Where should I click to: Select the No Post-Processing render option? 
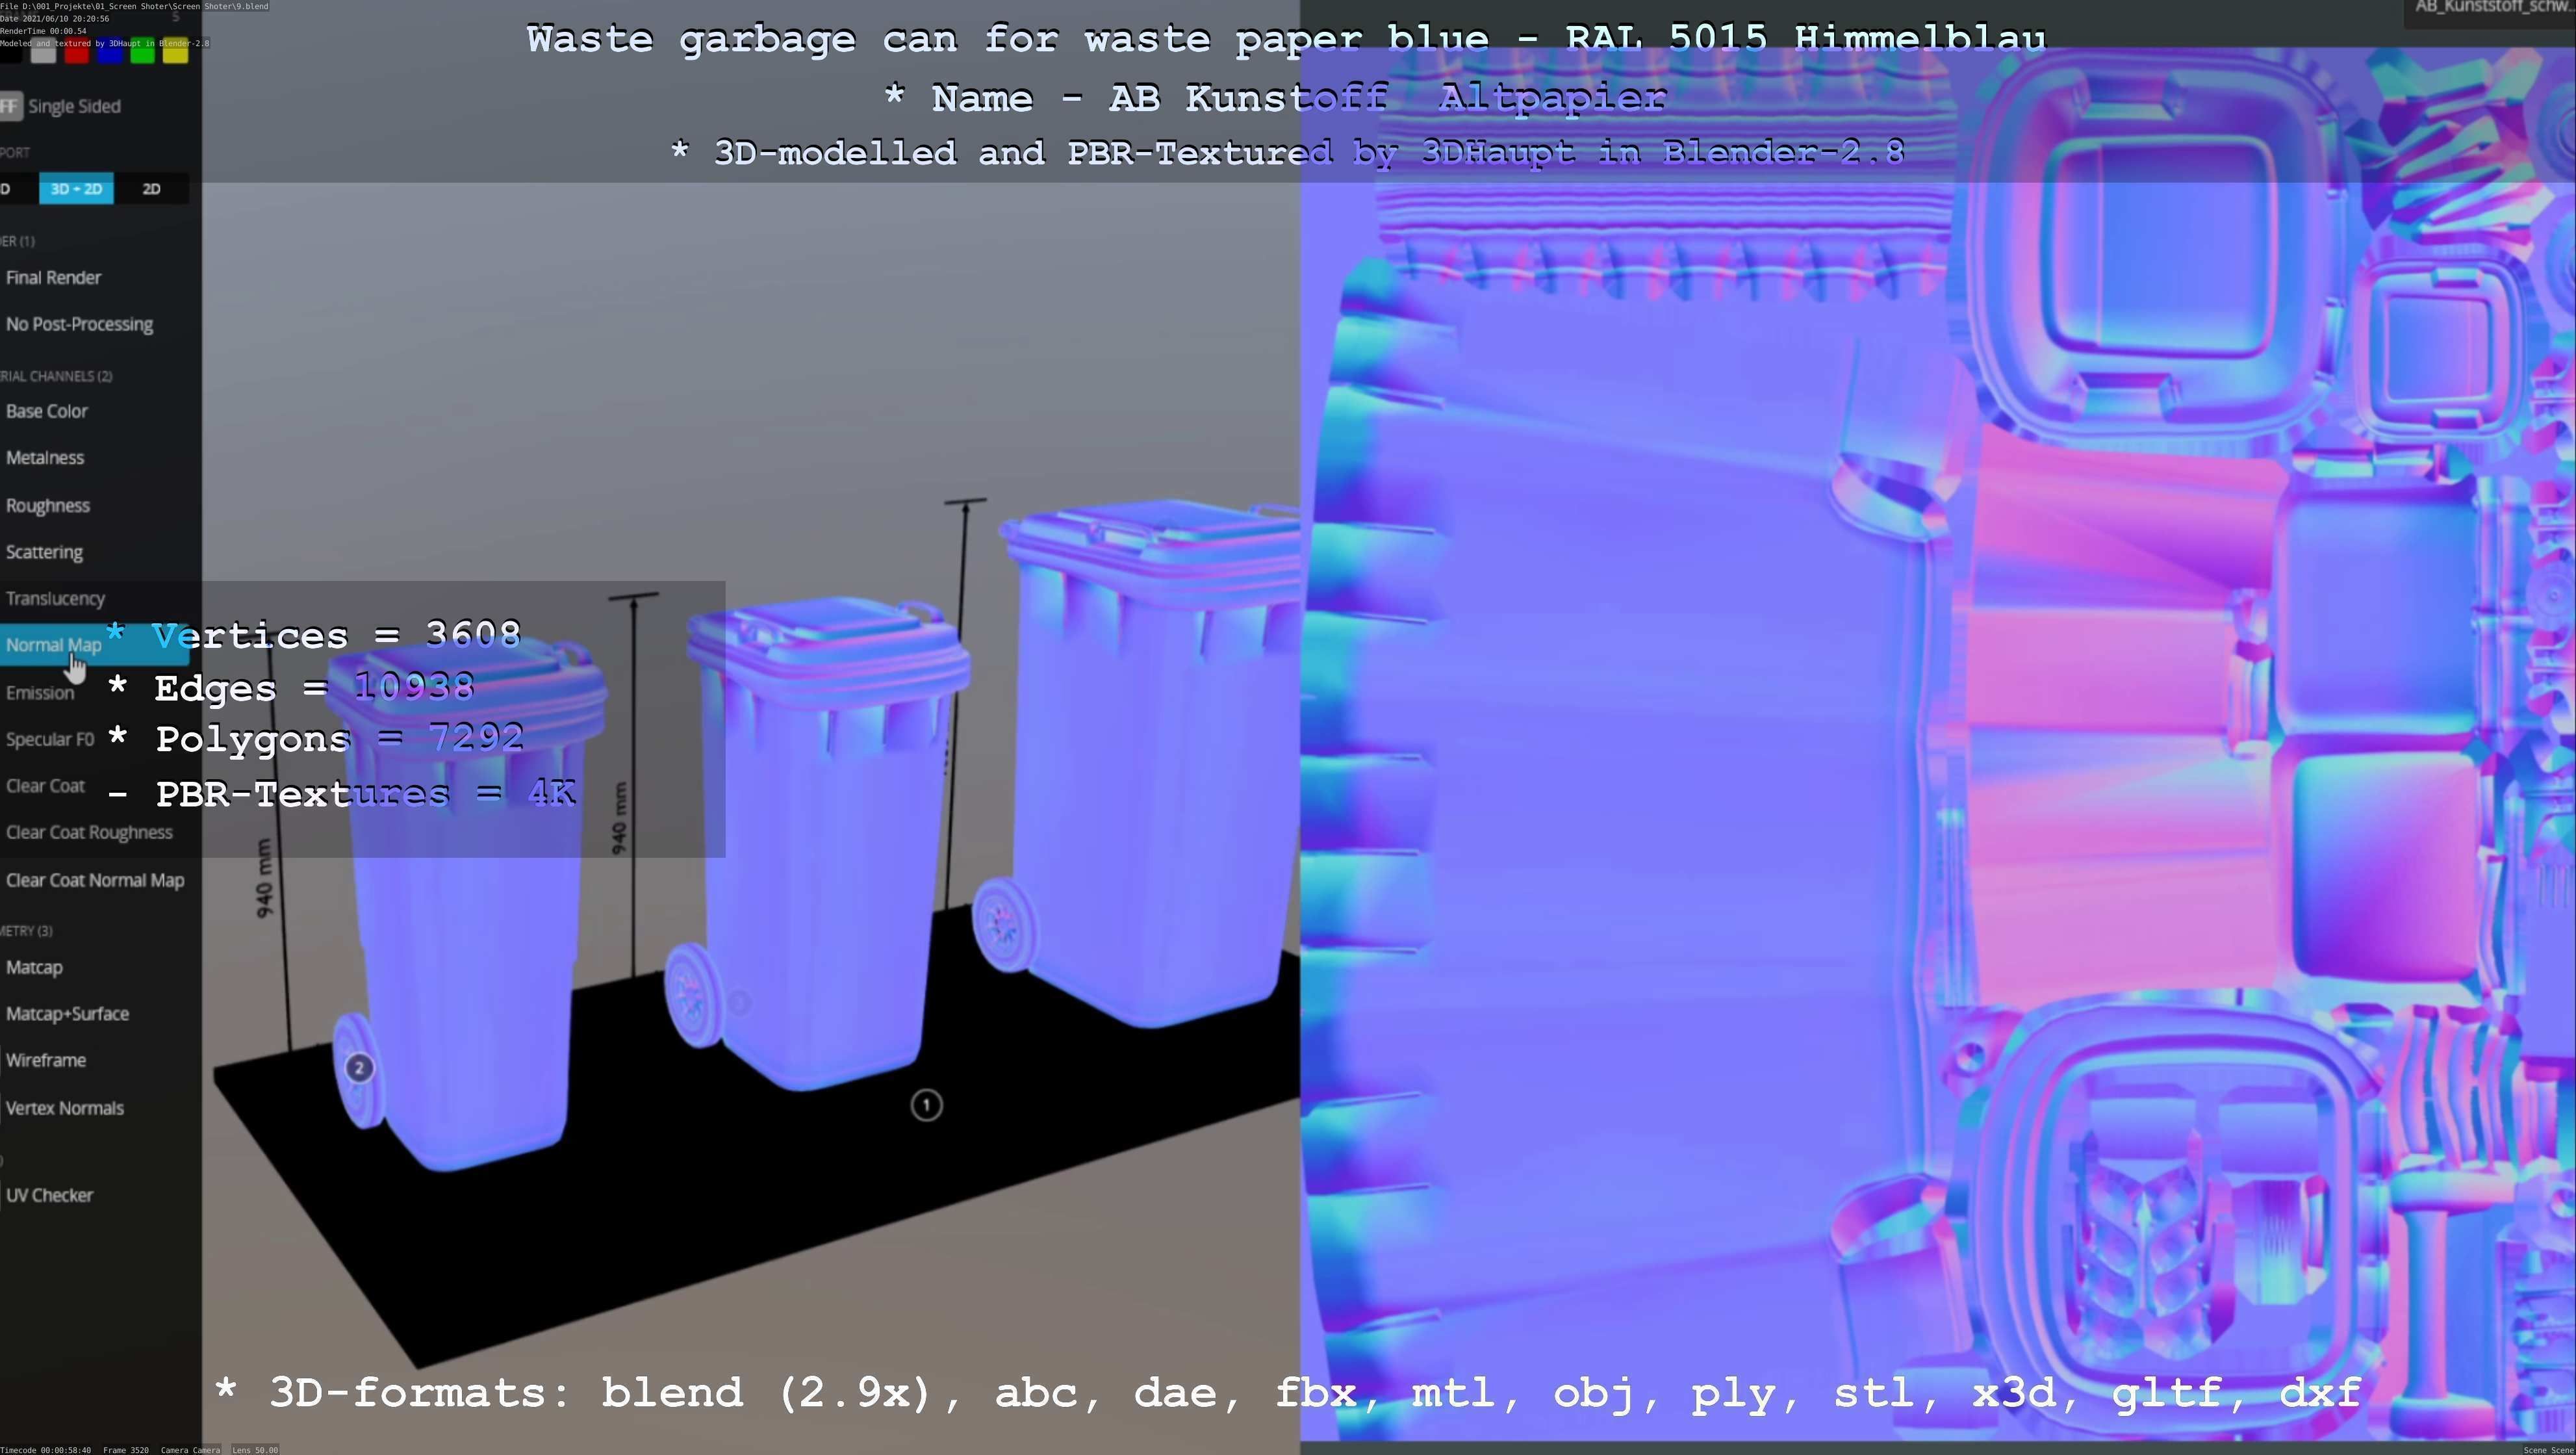point(79,324)
